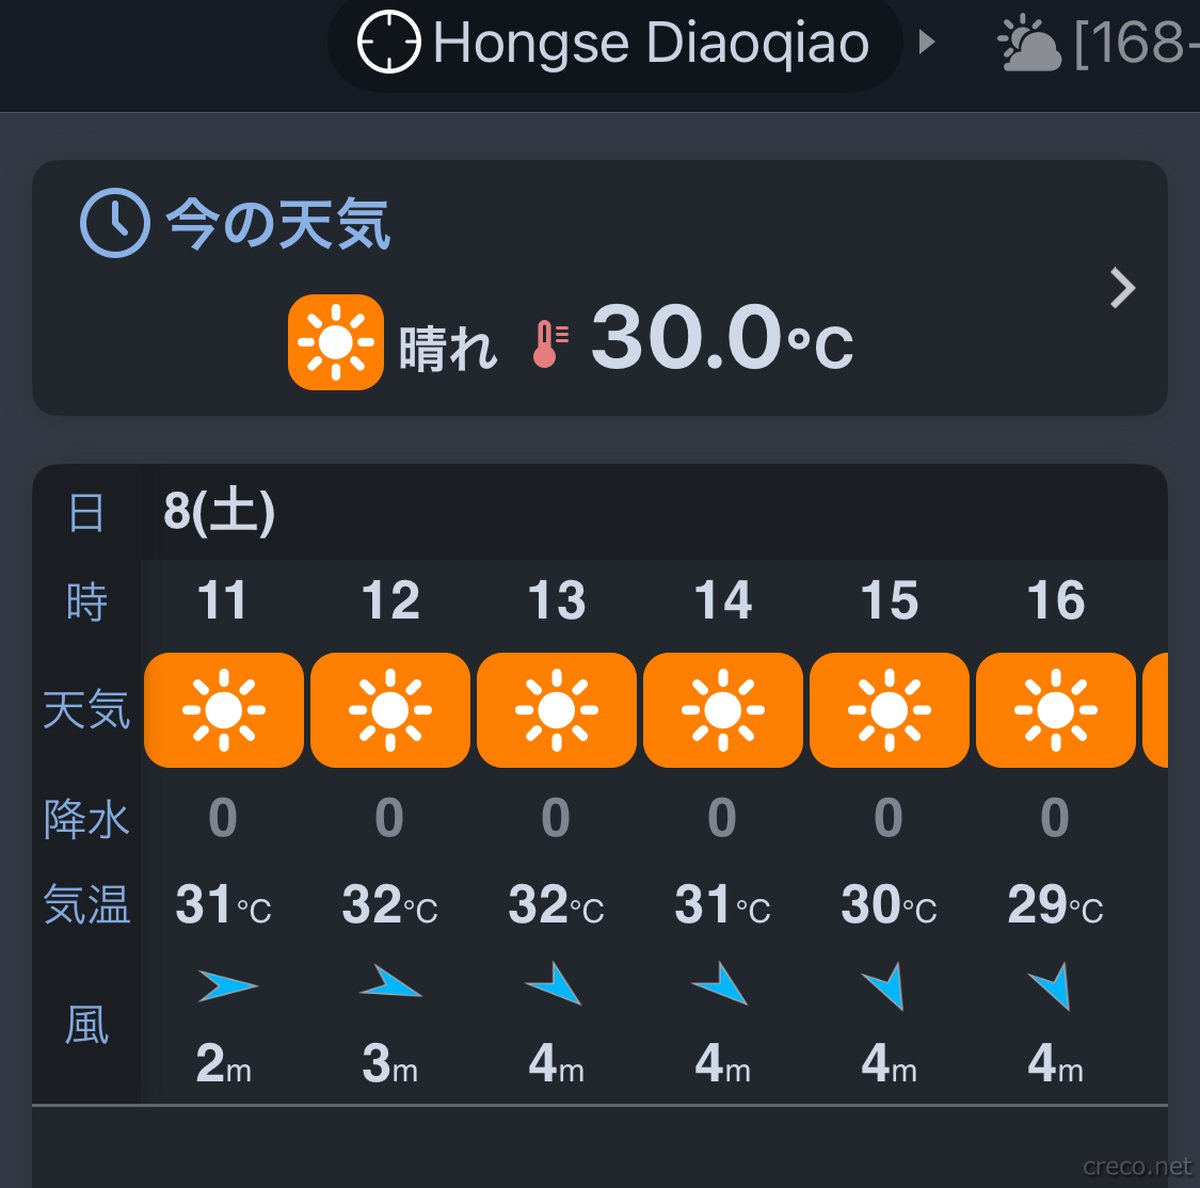Click the Hongse Diaoqiao location name
The height and width of the screenshot is (1188, 1200).
651,44
